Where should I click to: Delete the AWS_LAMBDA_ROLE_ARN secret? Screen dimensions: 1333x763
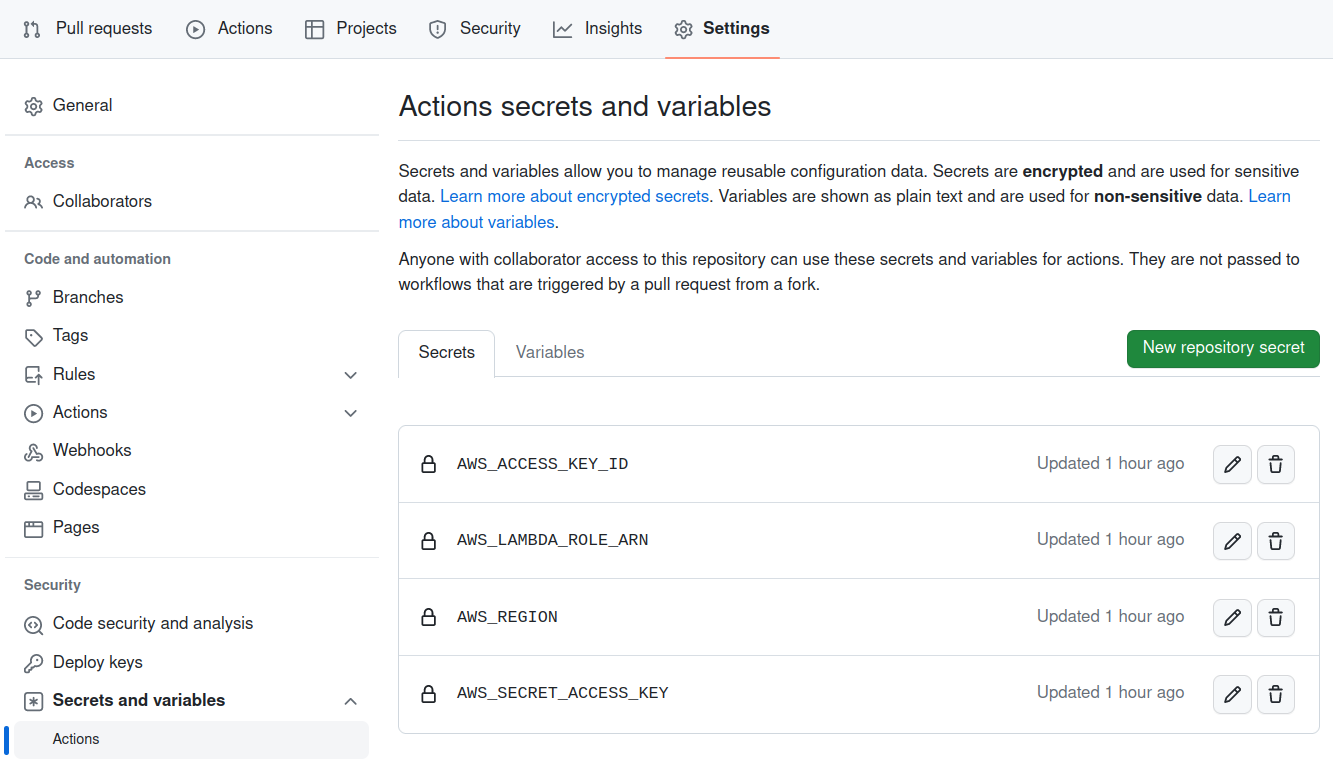(1275, 541)
